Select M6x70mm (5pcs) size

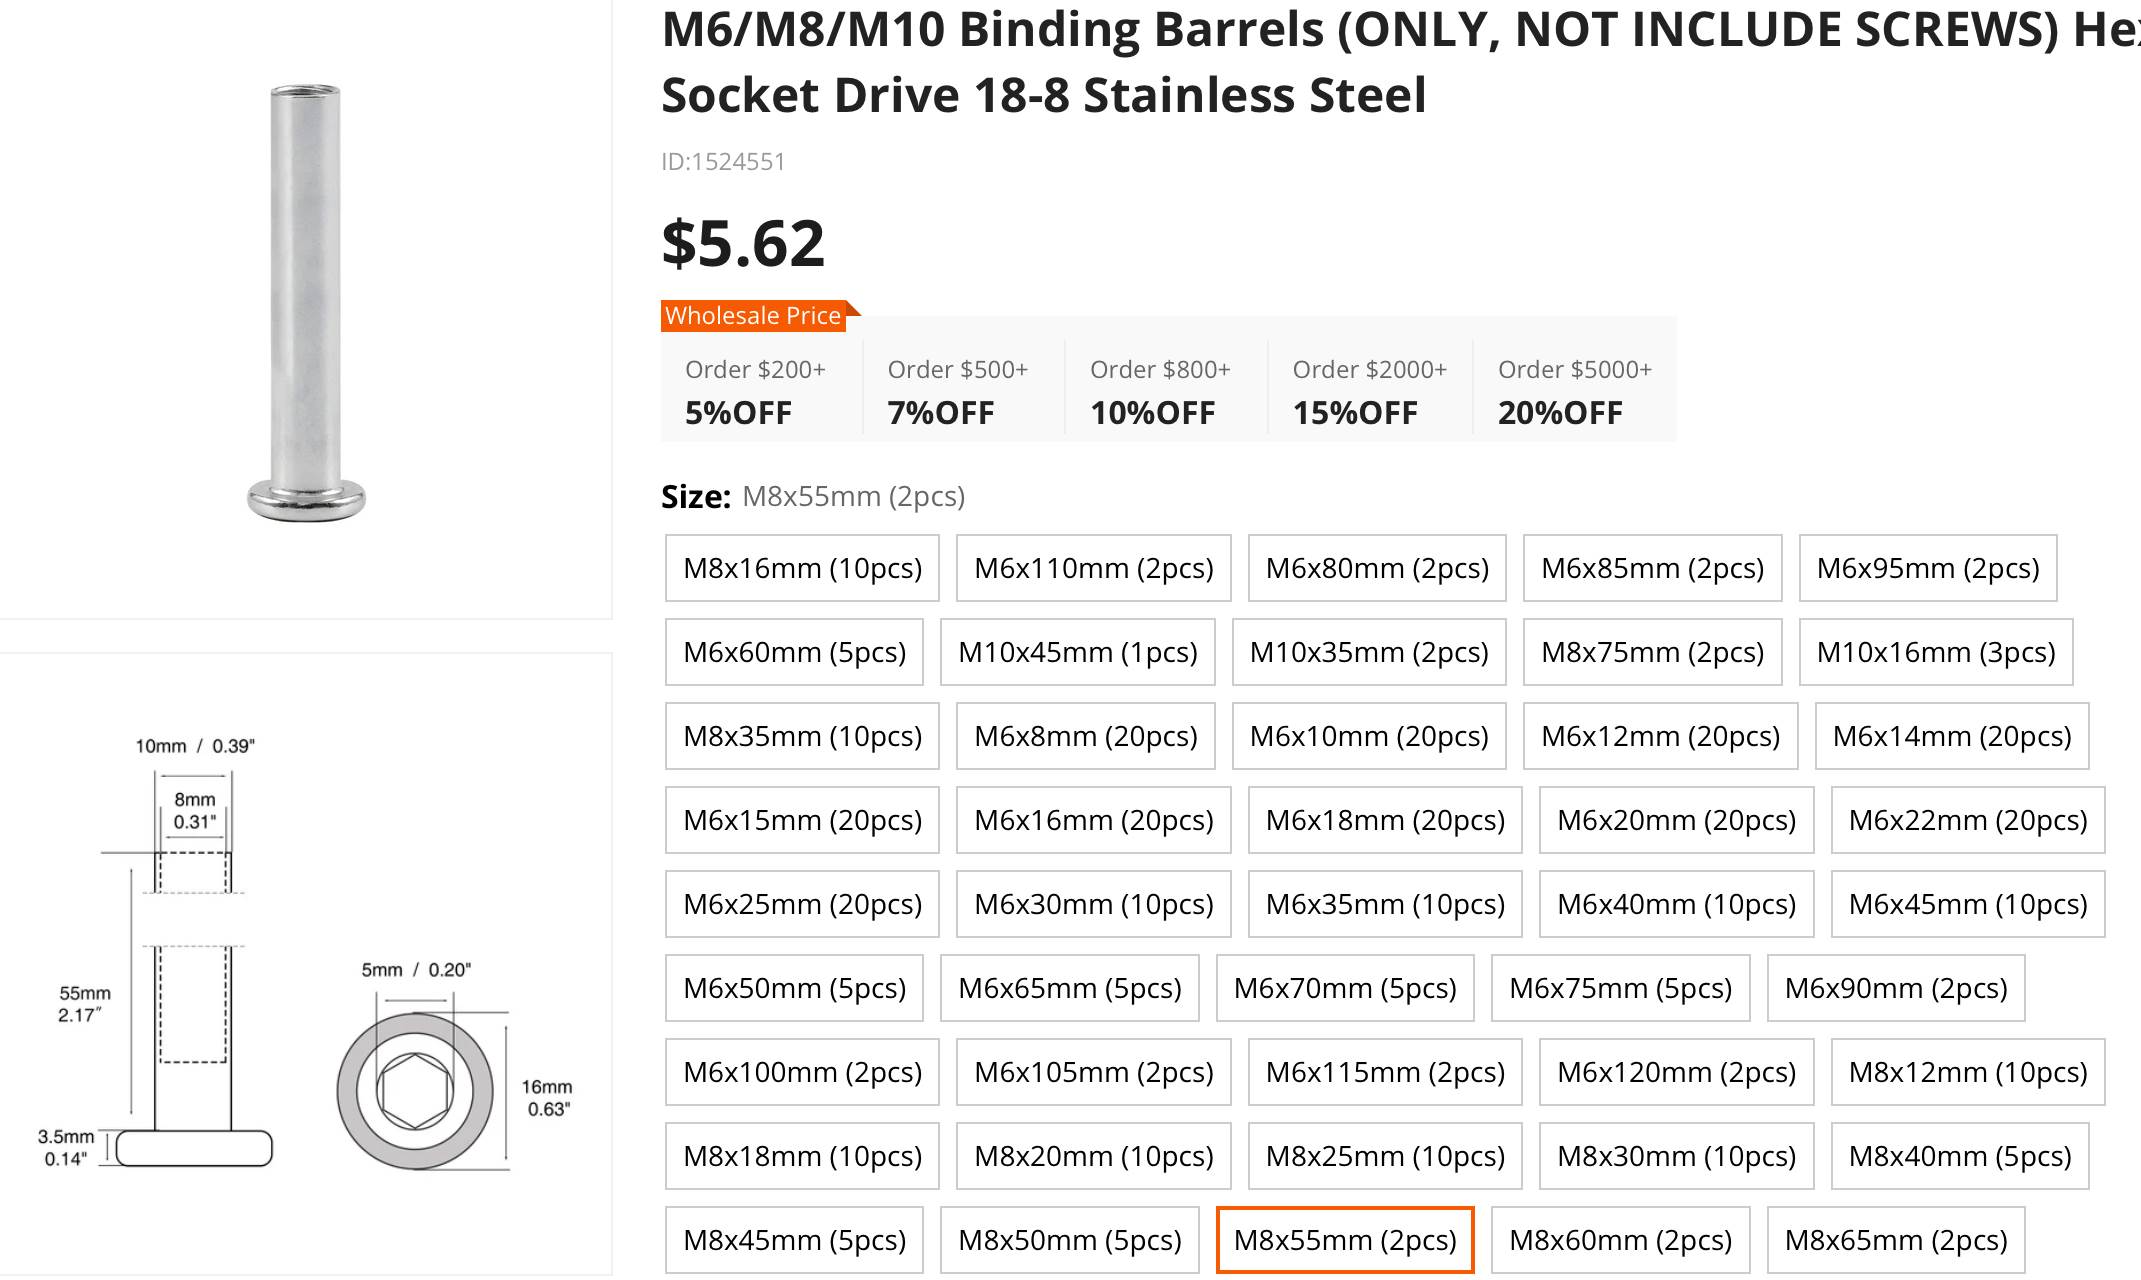(x=1344, y=988)
